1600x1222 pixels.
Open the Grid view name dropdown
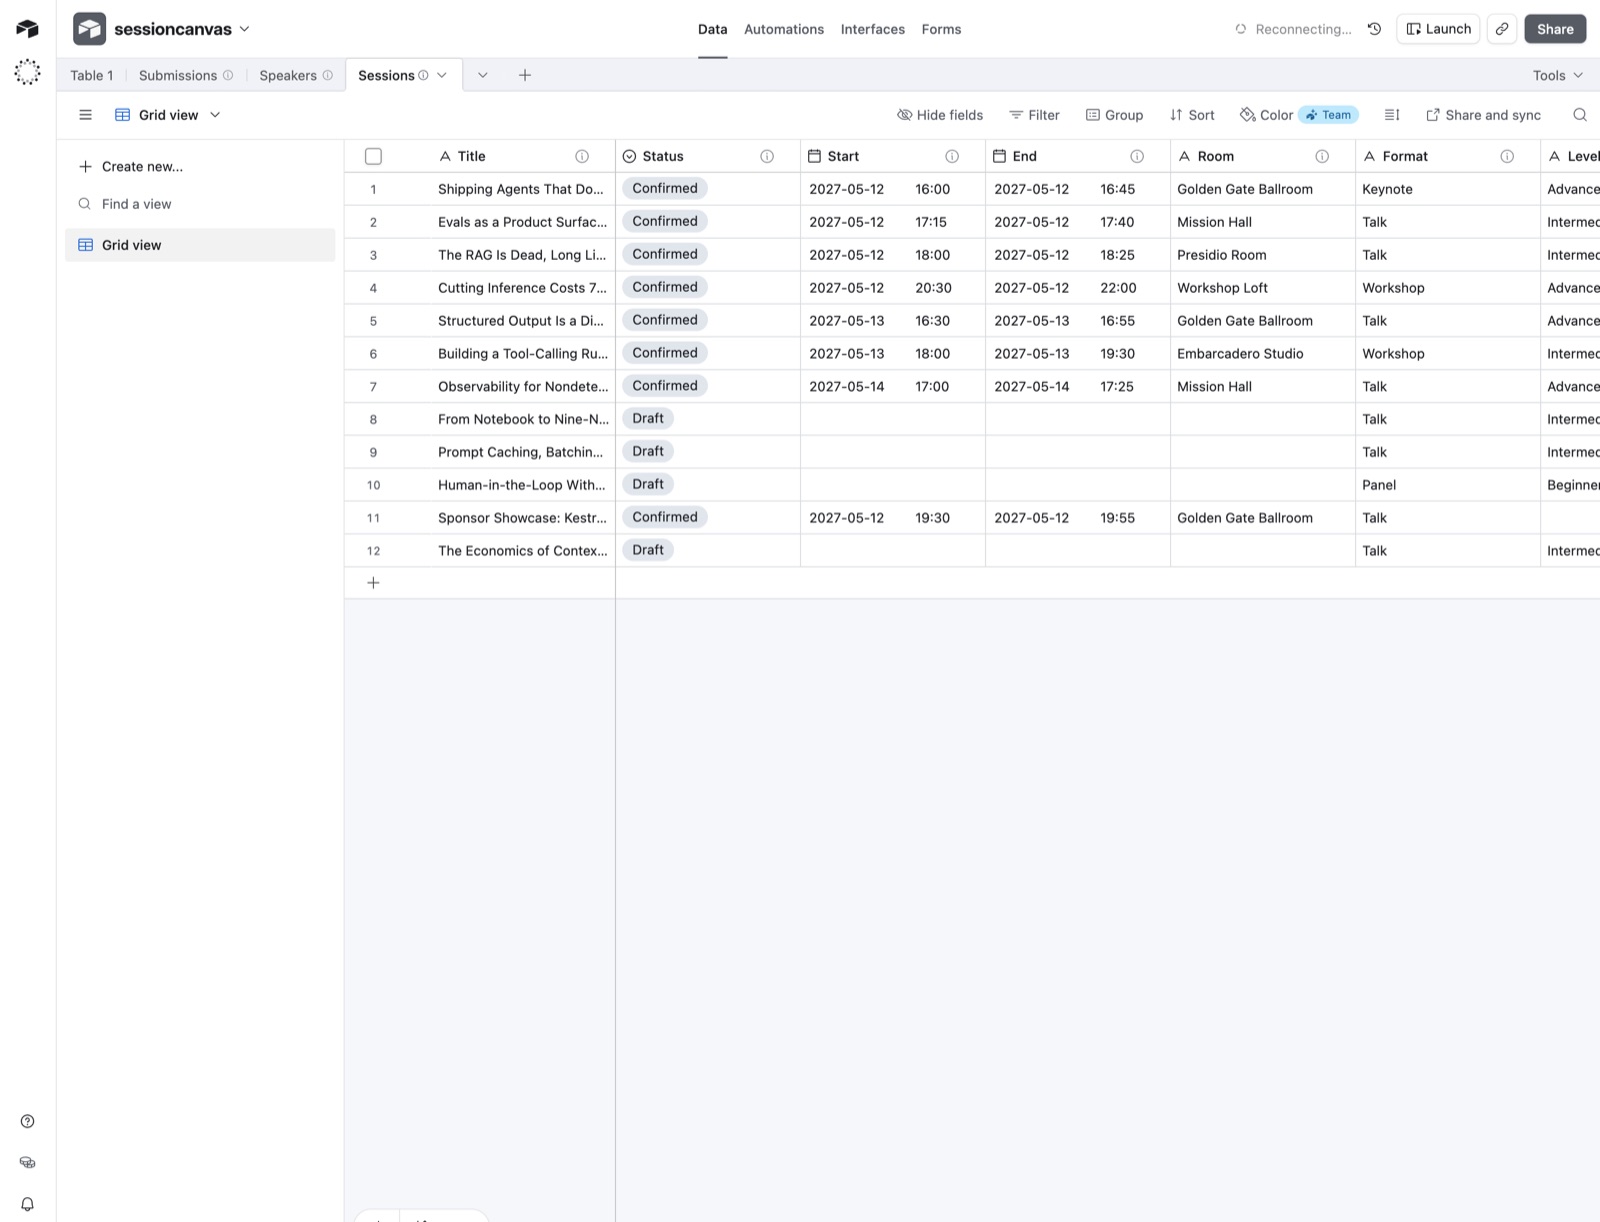pyautogui.click(x=168, y=115)
